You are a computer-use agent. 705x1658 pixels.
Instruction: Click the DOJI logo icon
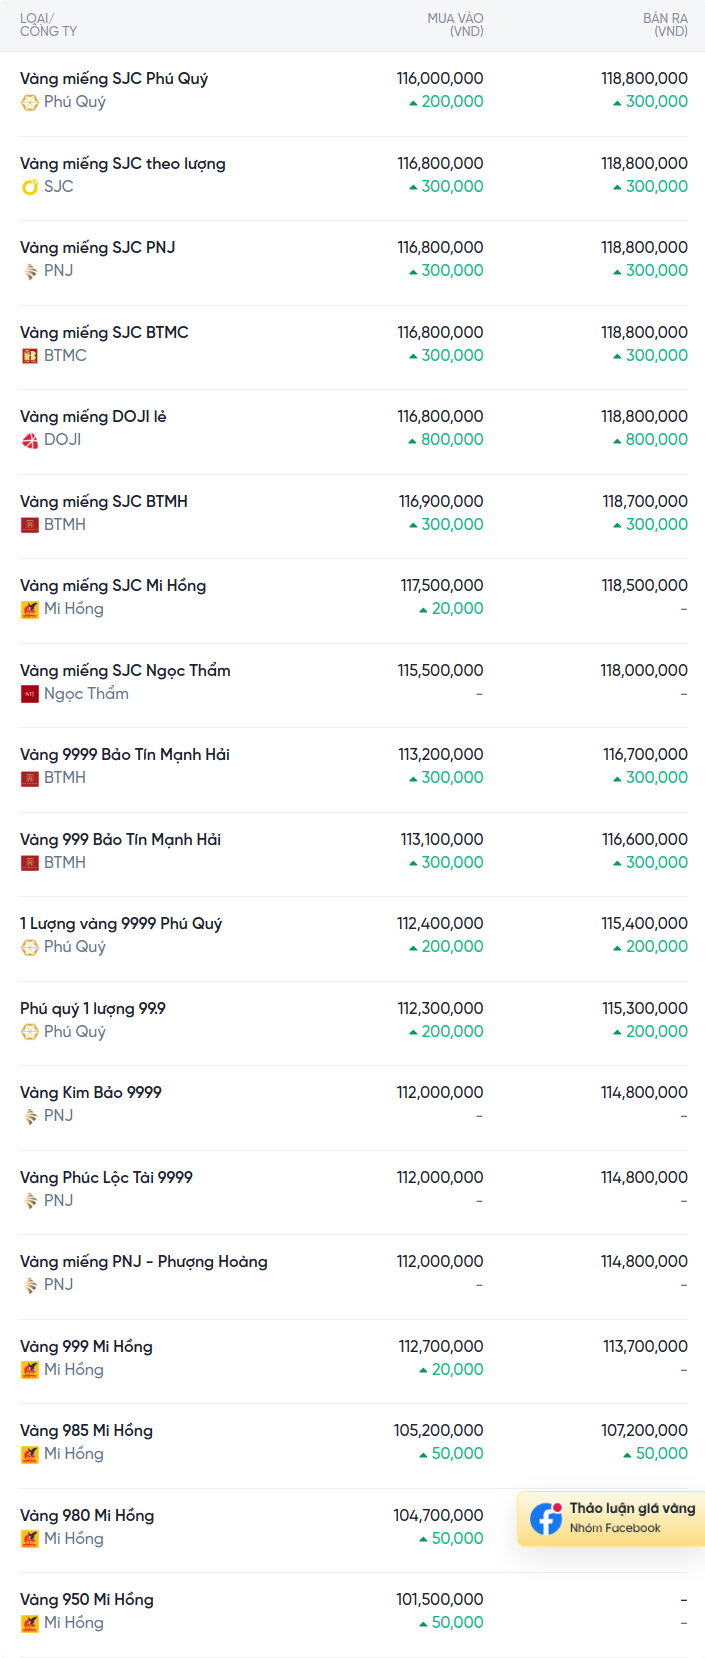pos(30,440)
